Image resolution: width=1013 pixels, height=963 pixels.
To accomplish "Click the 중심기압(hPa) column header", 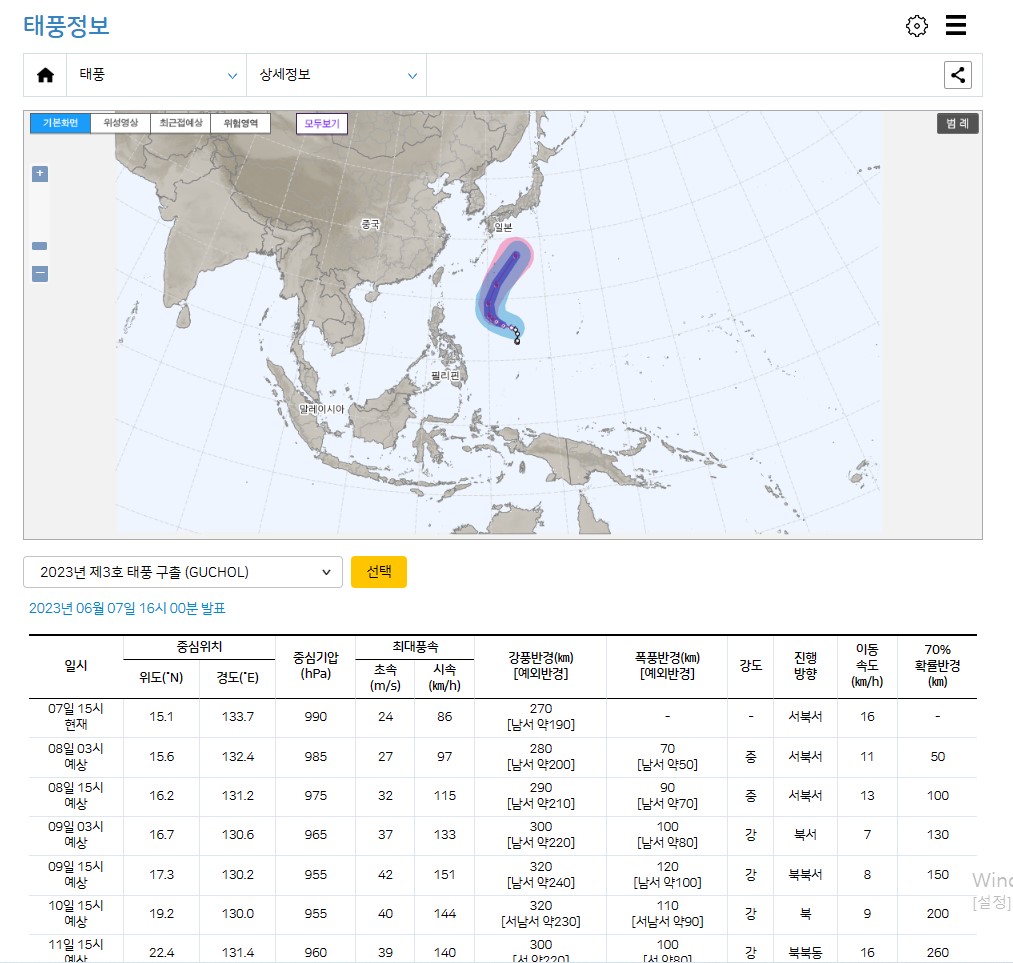I will point(315,666).
